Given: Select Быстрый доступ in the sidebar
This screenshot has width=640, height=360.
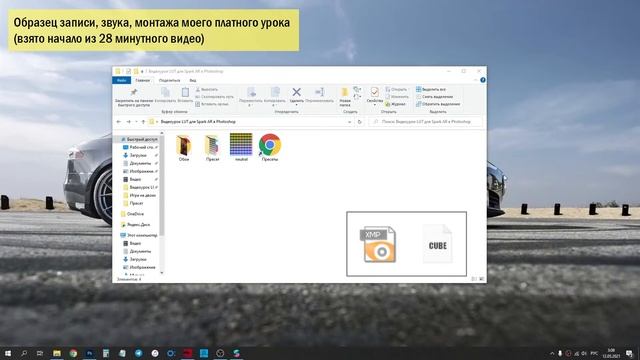Looking at the screenshot, I should click(x=139, y=139).
